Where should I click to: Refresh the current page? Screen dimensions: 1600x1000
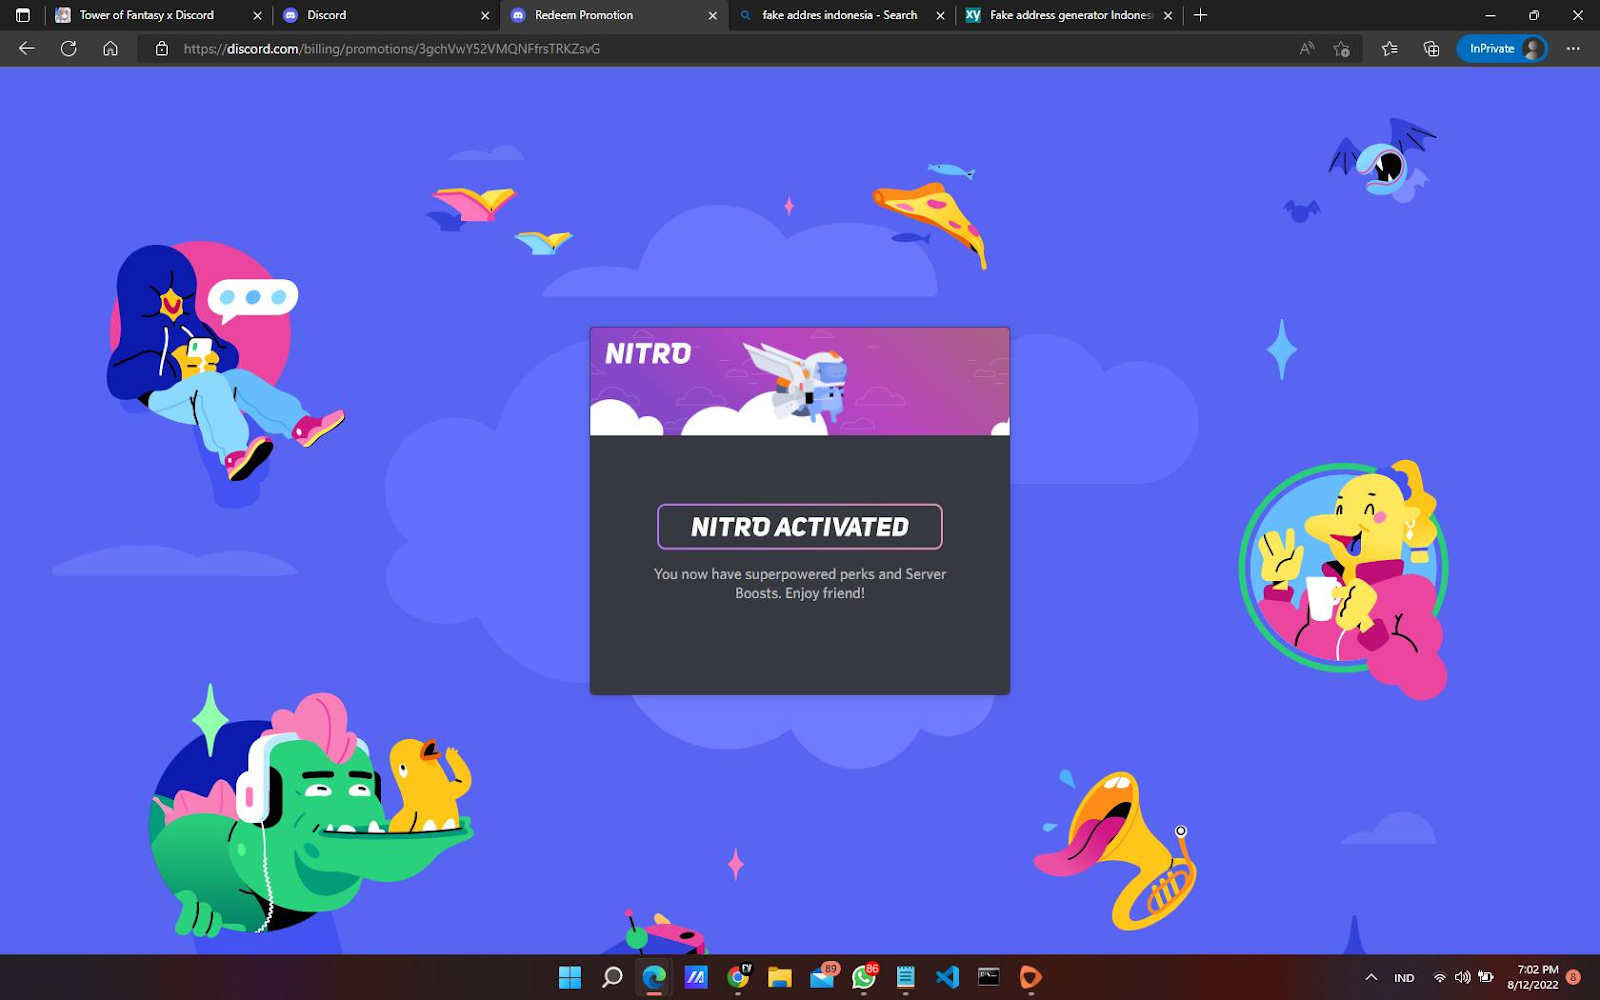(x=68, y=48)
